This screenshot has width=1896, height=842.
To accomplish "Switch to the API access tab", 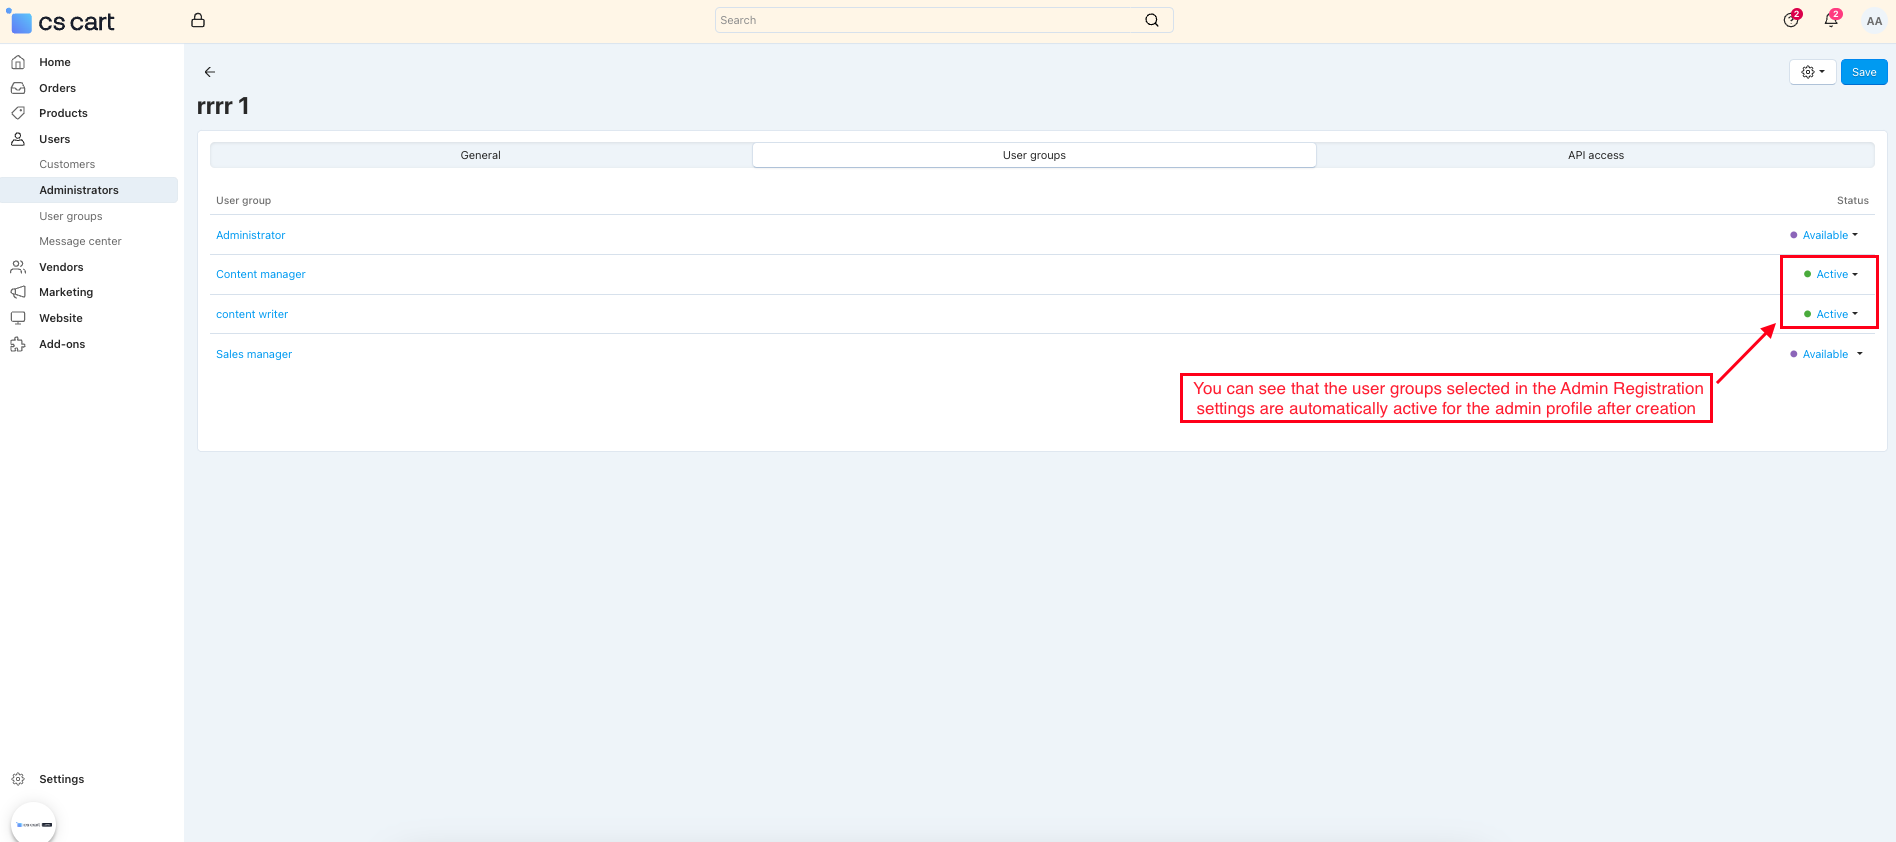I will click(1595, 155).
